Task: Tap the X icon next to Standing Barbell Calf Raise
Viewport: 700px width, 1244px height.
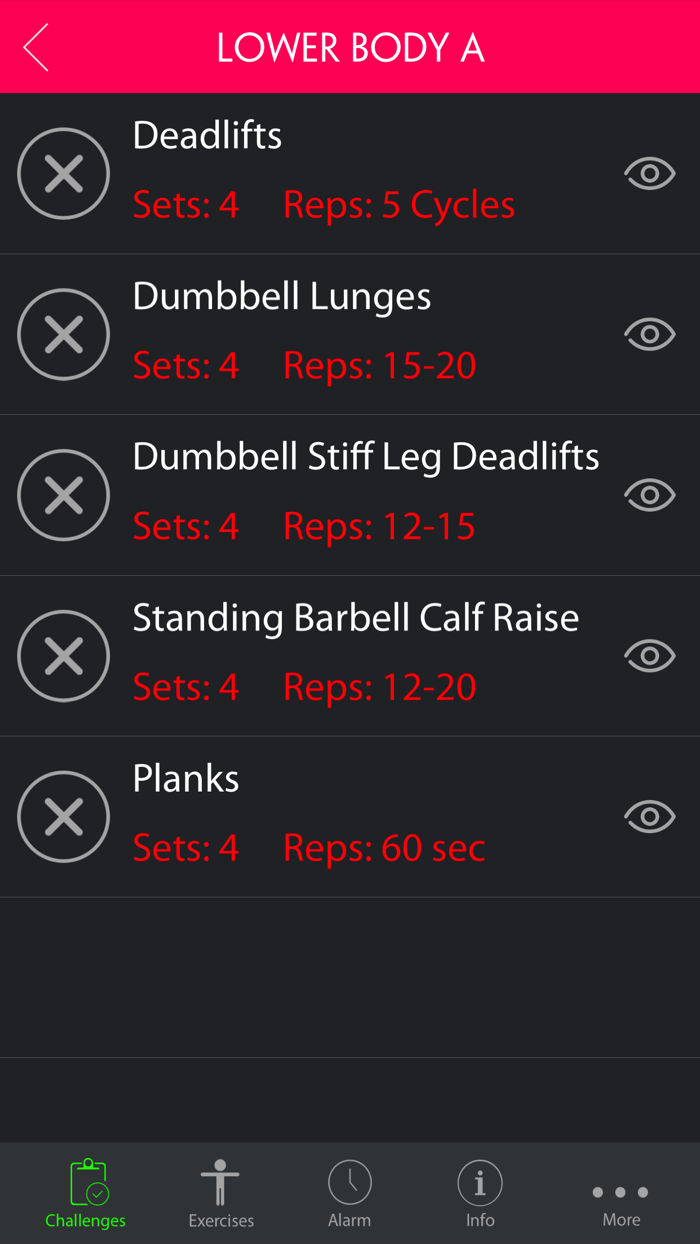Action: point(63,656)
